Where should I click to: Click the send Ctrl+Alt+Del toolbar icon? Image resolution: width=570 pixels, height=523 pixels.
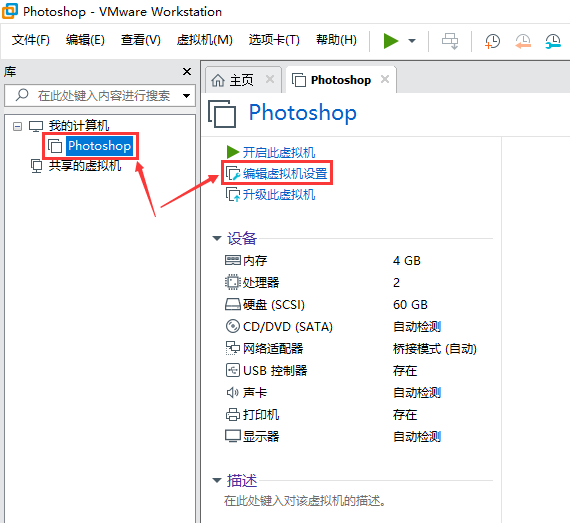pyautogui.click(x=450, y=41)
